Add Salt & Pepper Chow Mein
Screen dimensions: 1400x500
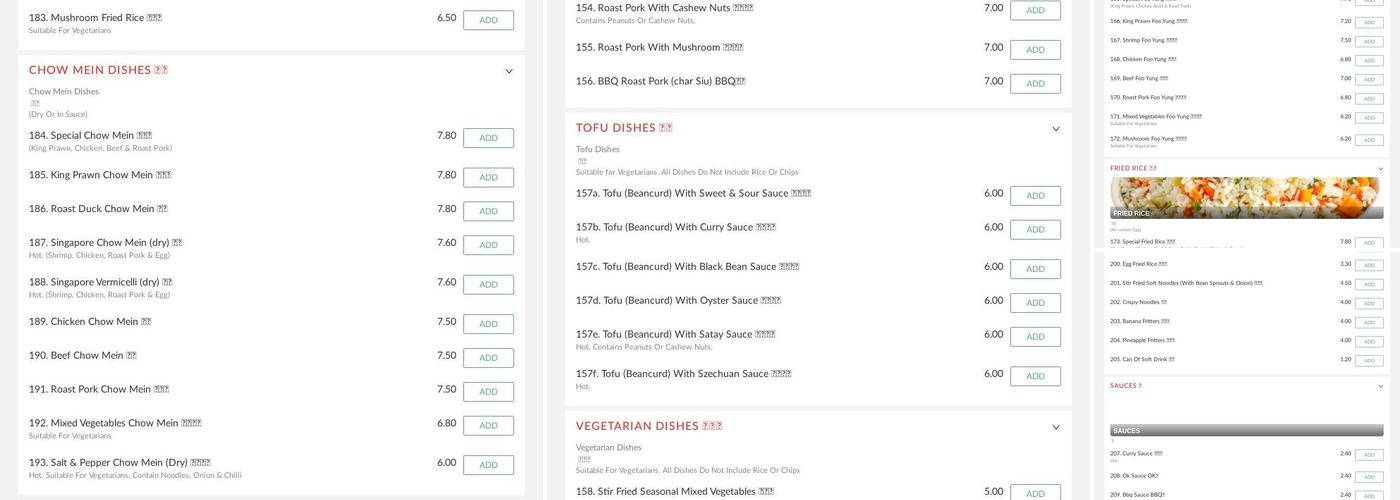[x=488, y=465]
